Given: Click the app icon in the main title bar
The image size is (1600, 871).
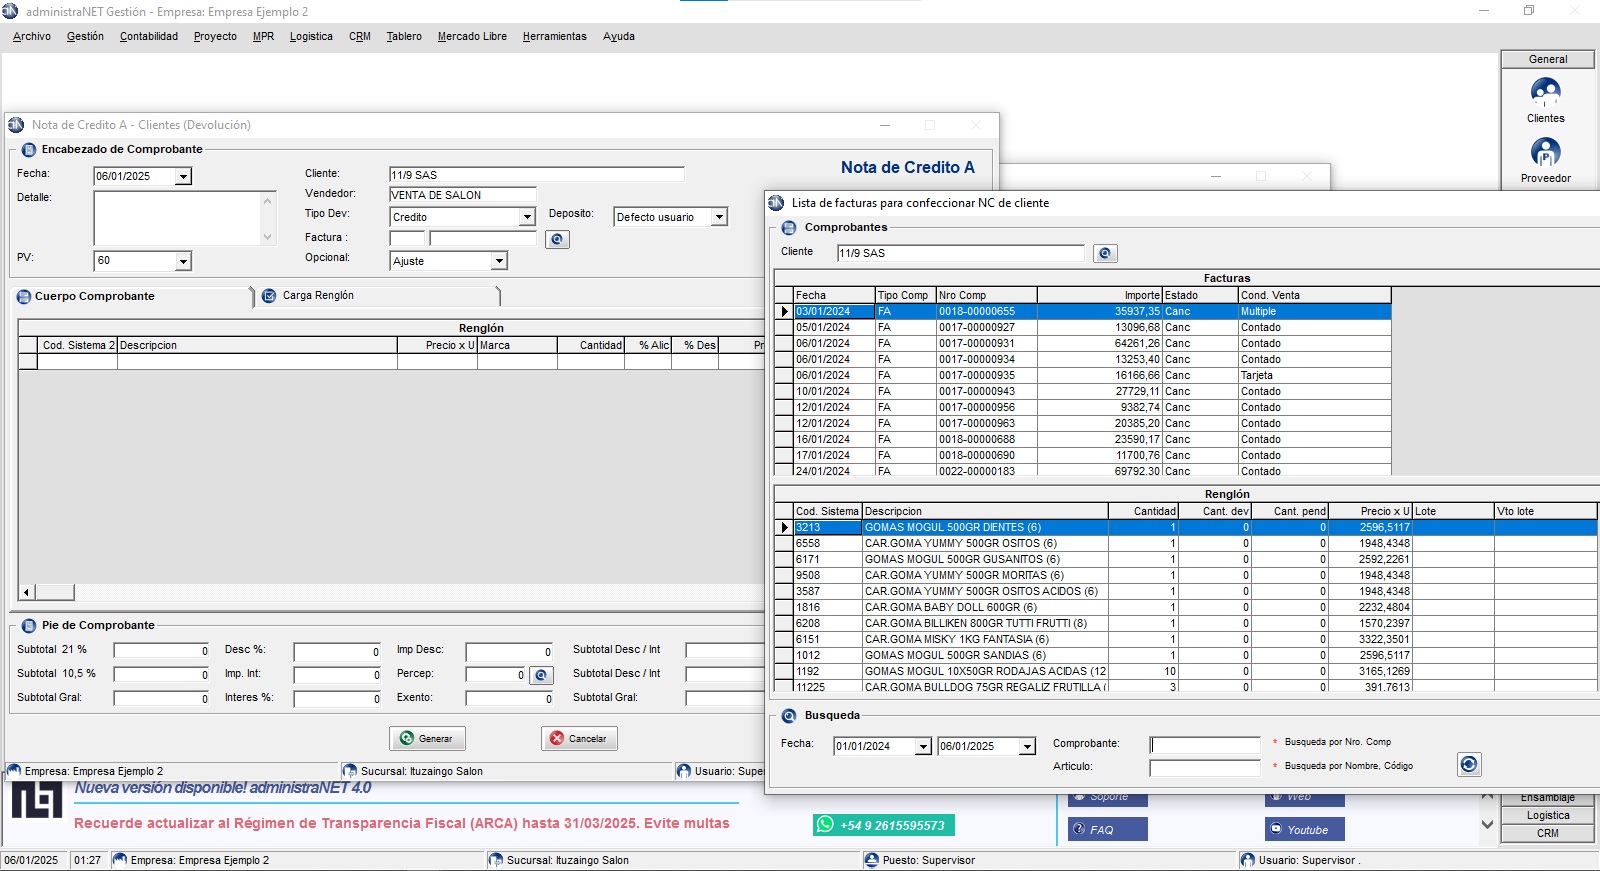Looking at the screenshot, I should click(11, 11).
